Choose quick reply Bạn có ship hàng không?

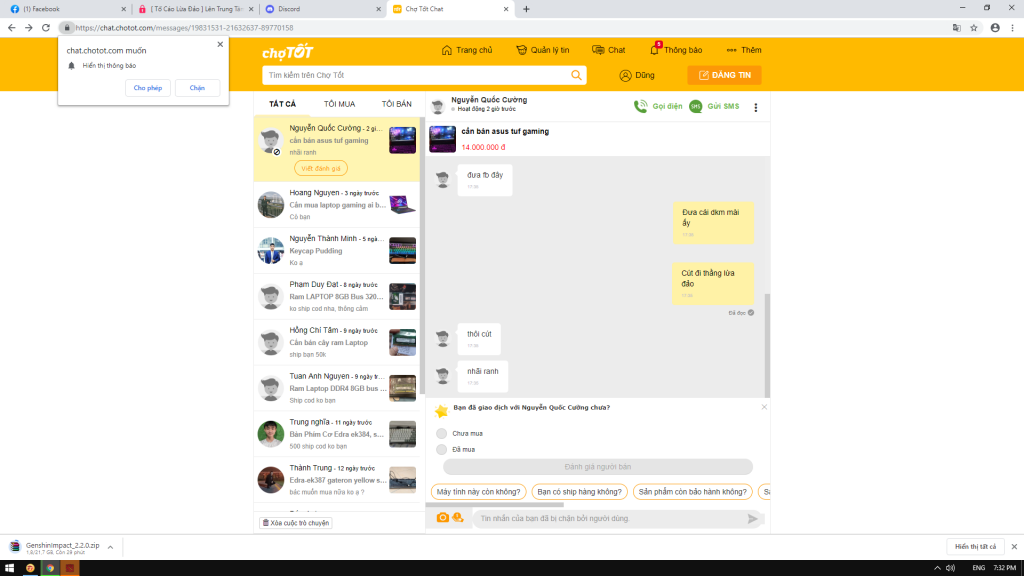(x=579, y=492)
